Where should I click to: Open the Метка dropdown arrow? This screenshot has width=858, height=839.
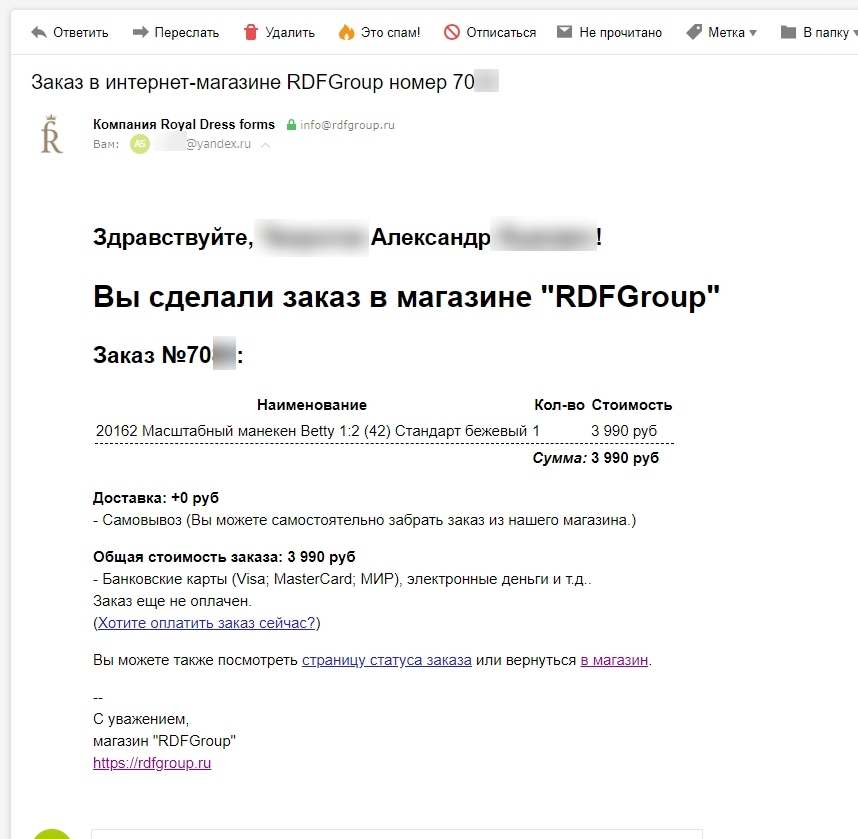pyautogui.click(x=753, y=33)
